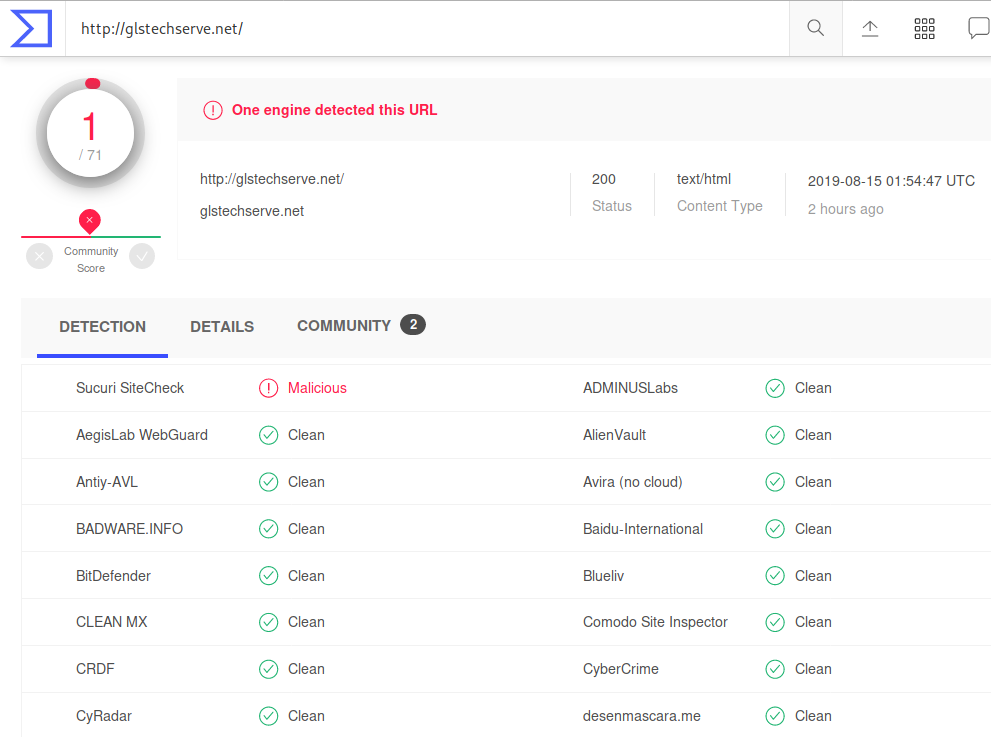Click the scan timestamp 2019-08-15 01:54:47 UTC
Image resolution: width=991 pixels, height=737 pixels.
(x=891, y=181)
